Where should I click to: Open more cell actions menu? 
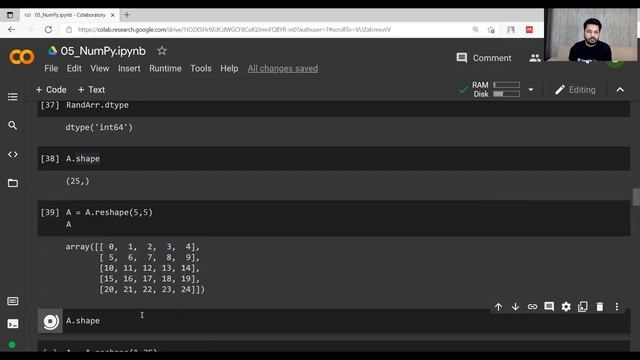617,307
